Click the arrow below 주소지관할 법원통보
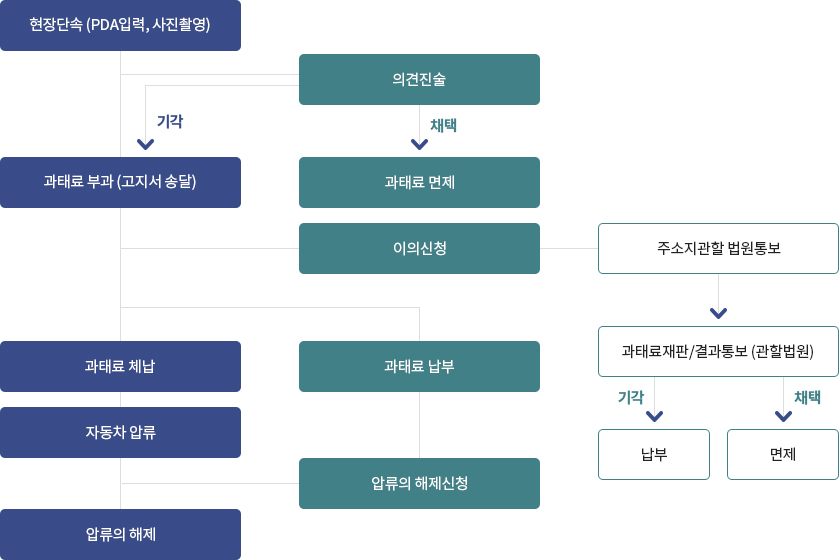 click(718, 313)
